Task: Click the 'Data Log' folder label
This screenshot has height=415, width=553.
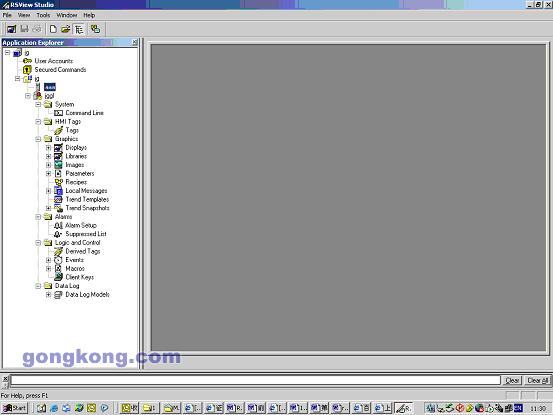Action: [67, 286]
